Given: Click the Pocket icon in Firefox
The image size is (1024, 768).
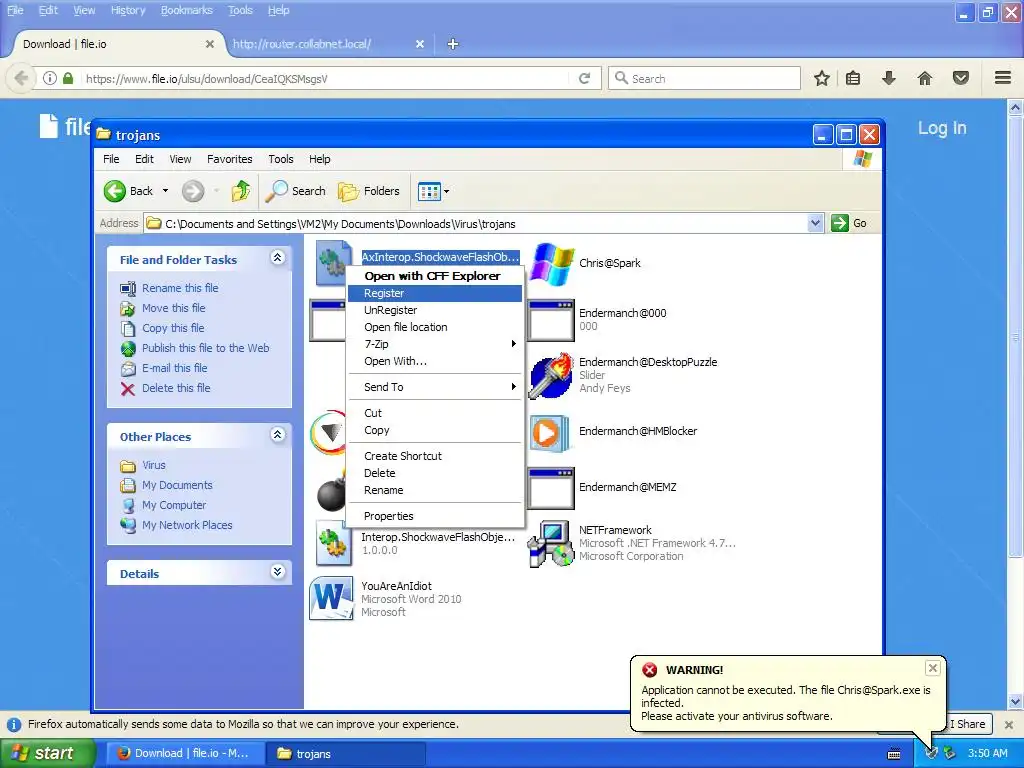Looking at the screenshot, I should point(961,78).
